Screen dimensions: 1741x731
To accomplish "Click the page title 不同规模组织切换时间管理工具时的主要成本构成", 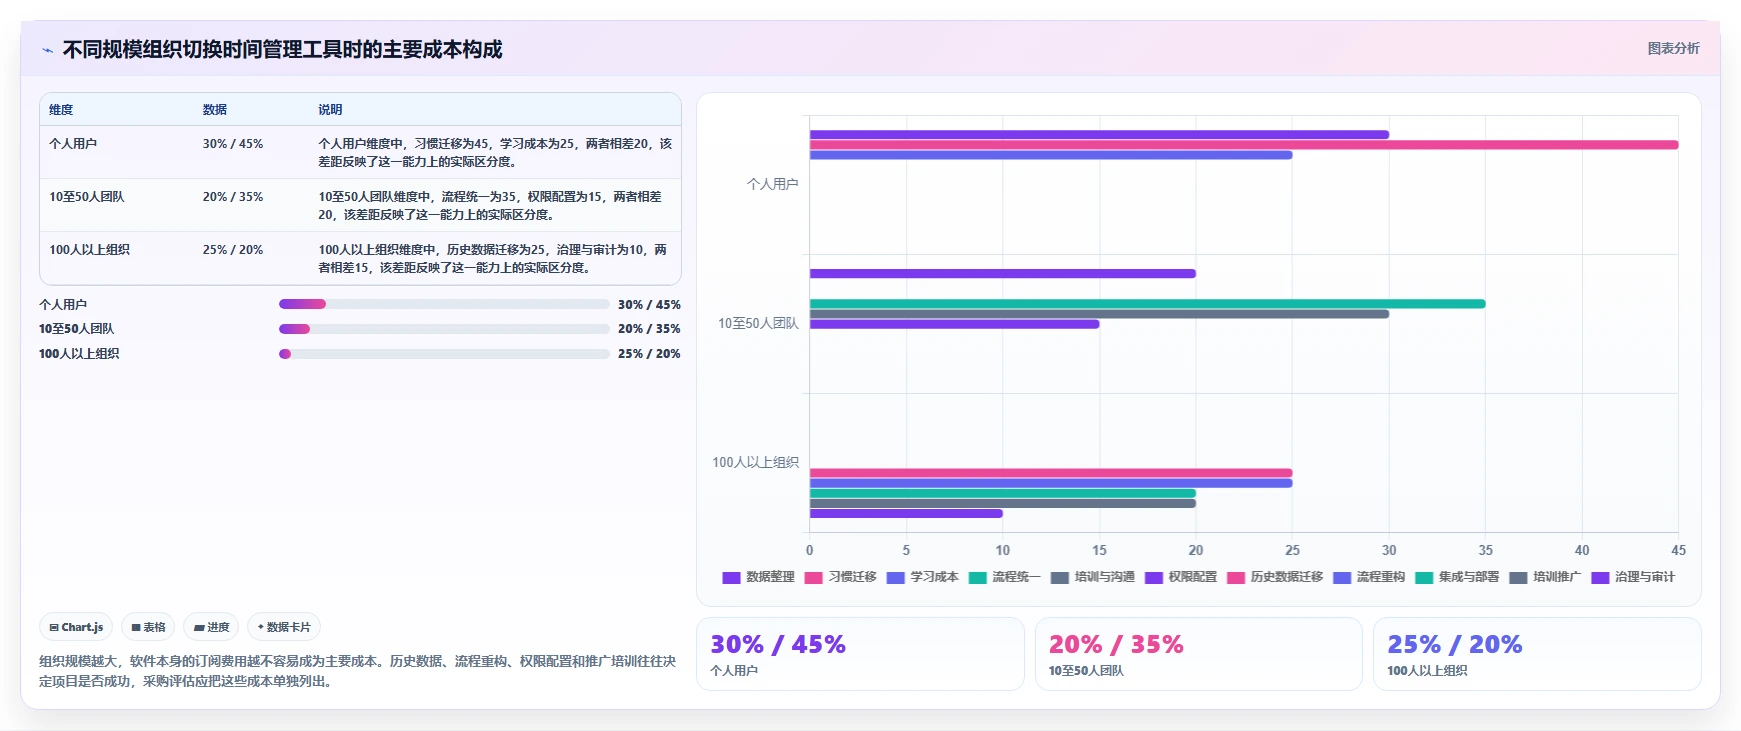I will coord(282,50).
